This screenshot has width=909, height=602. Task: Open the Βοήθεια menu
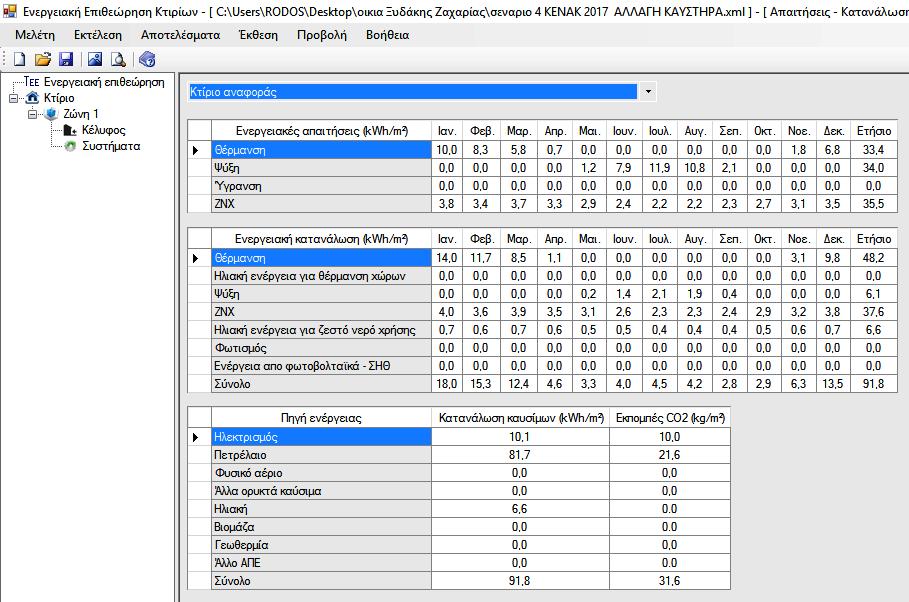(x=387, y=35)
